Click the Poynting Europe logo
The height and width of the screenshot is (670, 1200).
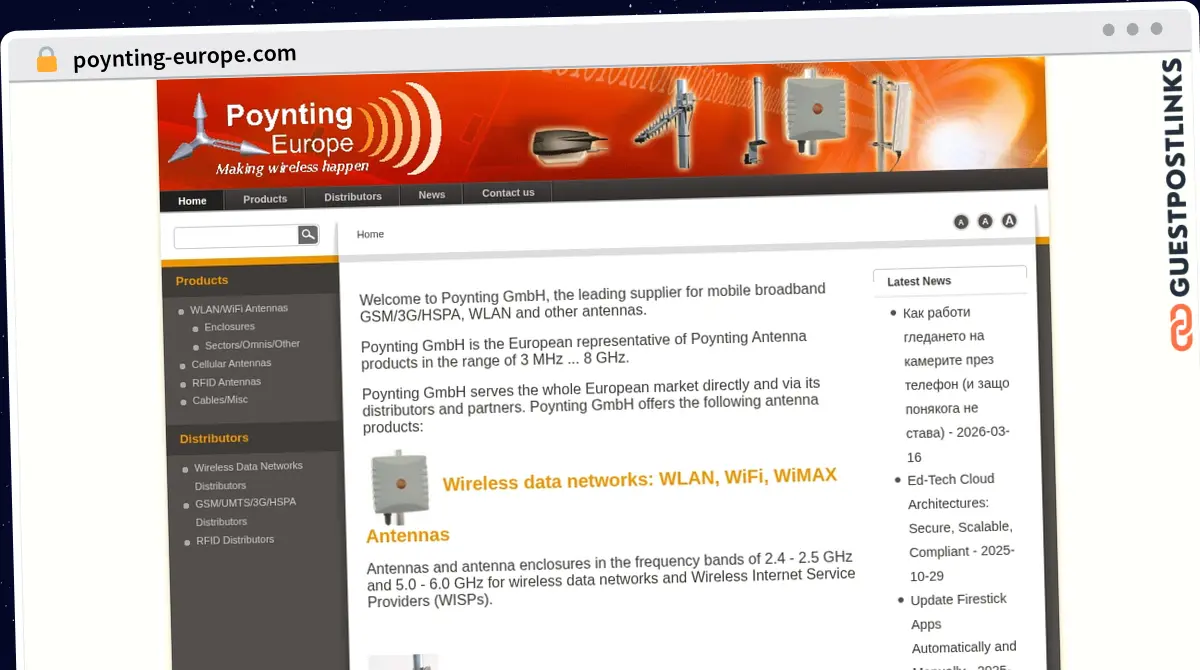(x=305, y=130)
